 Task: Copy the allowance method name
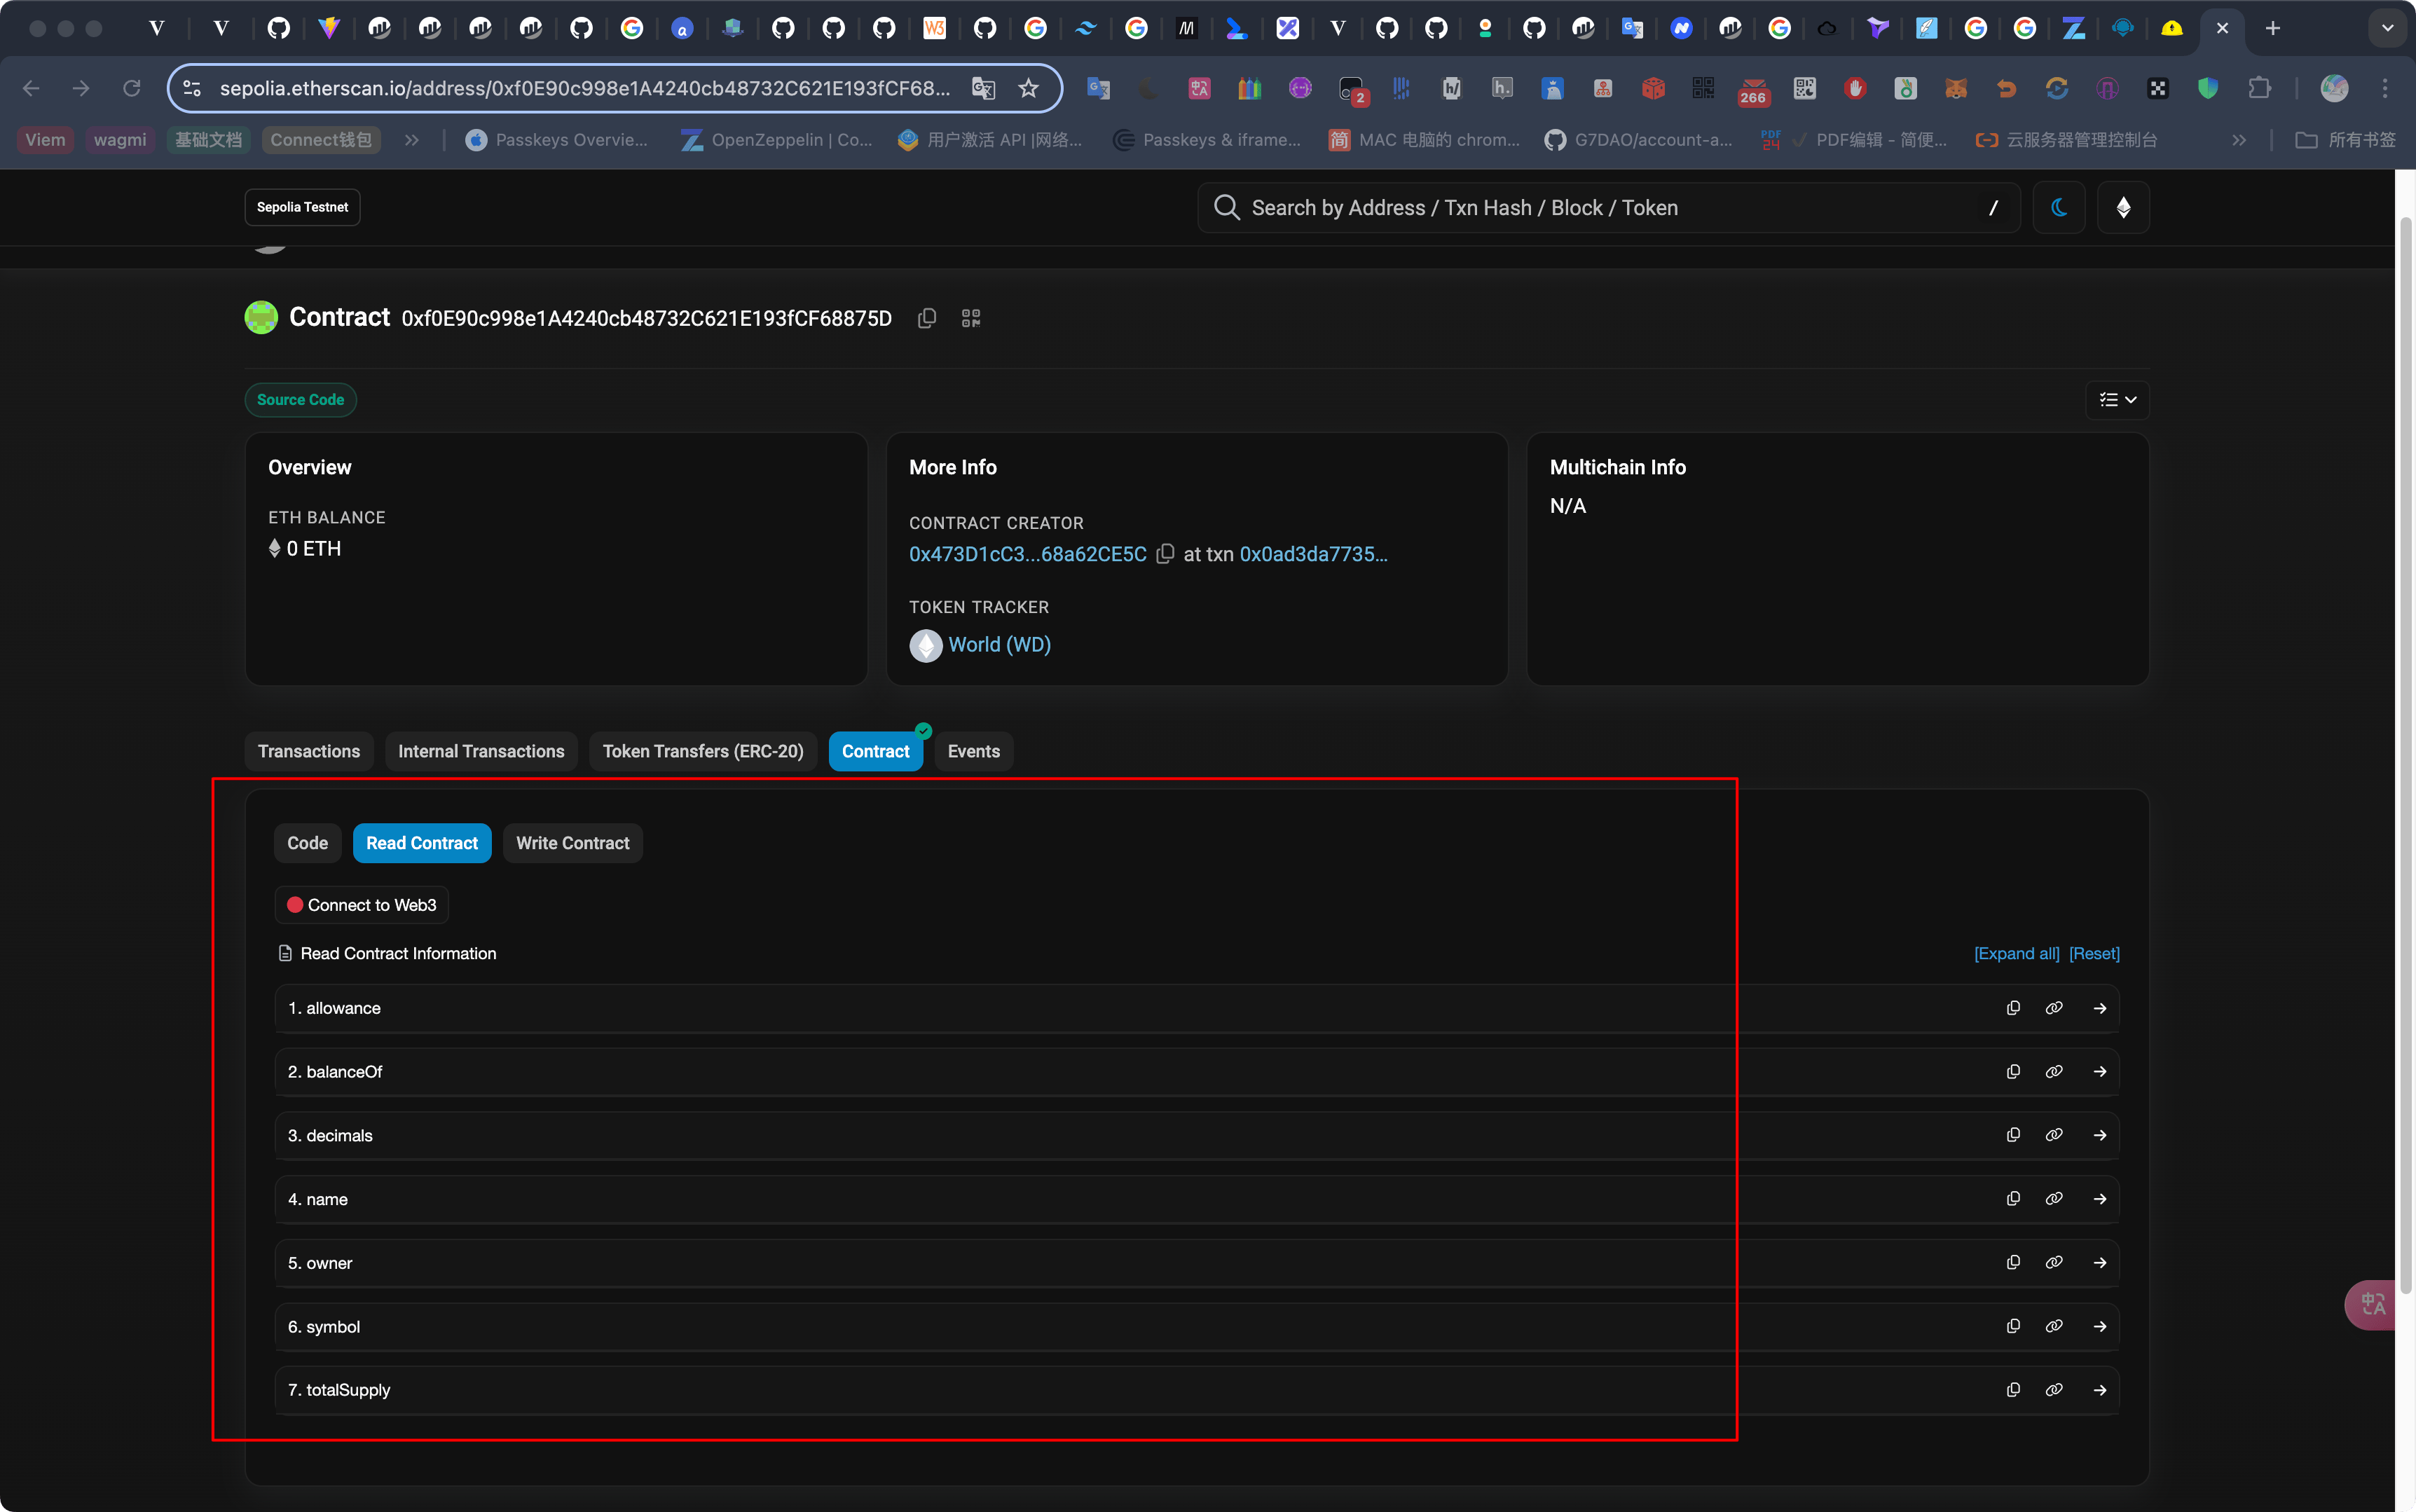(x=2013, y=1008)
